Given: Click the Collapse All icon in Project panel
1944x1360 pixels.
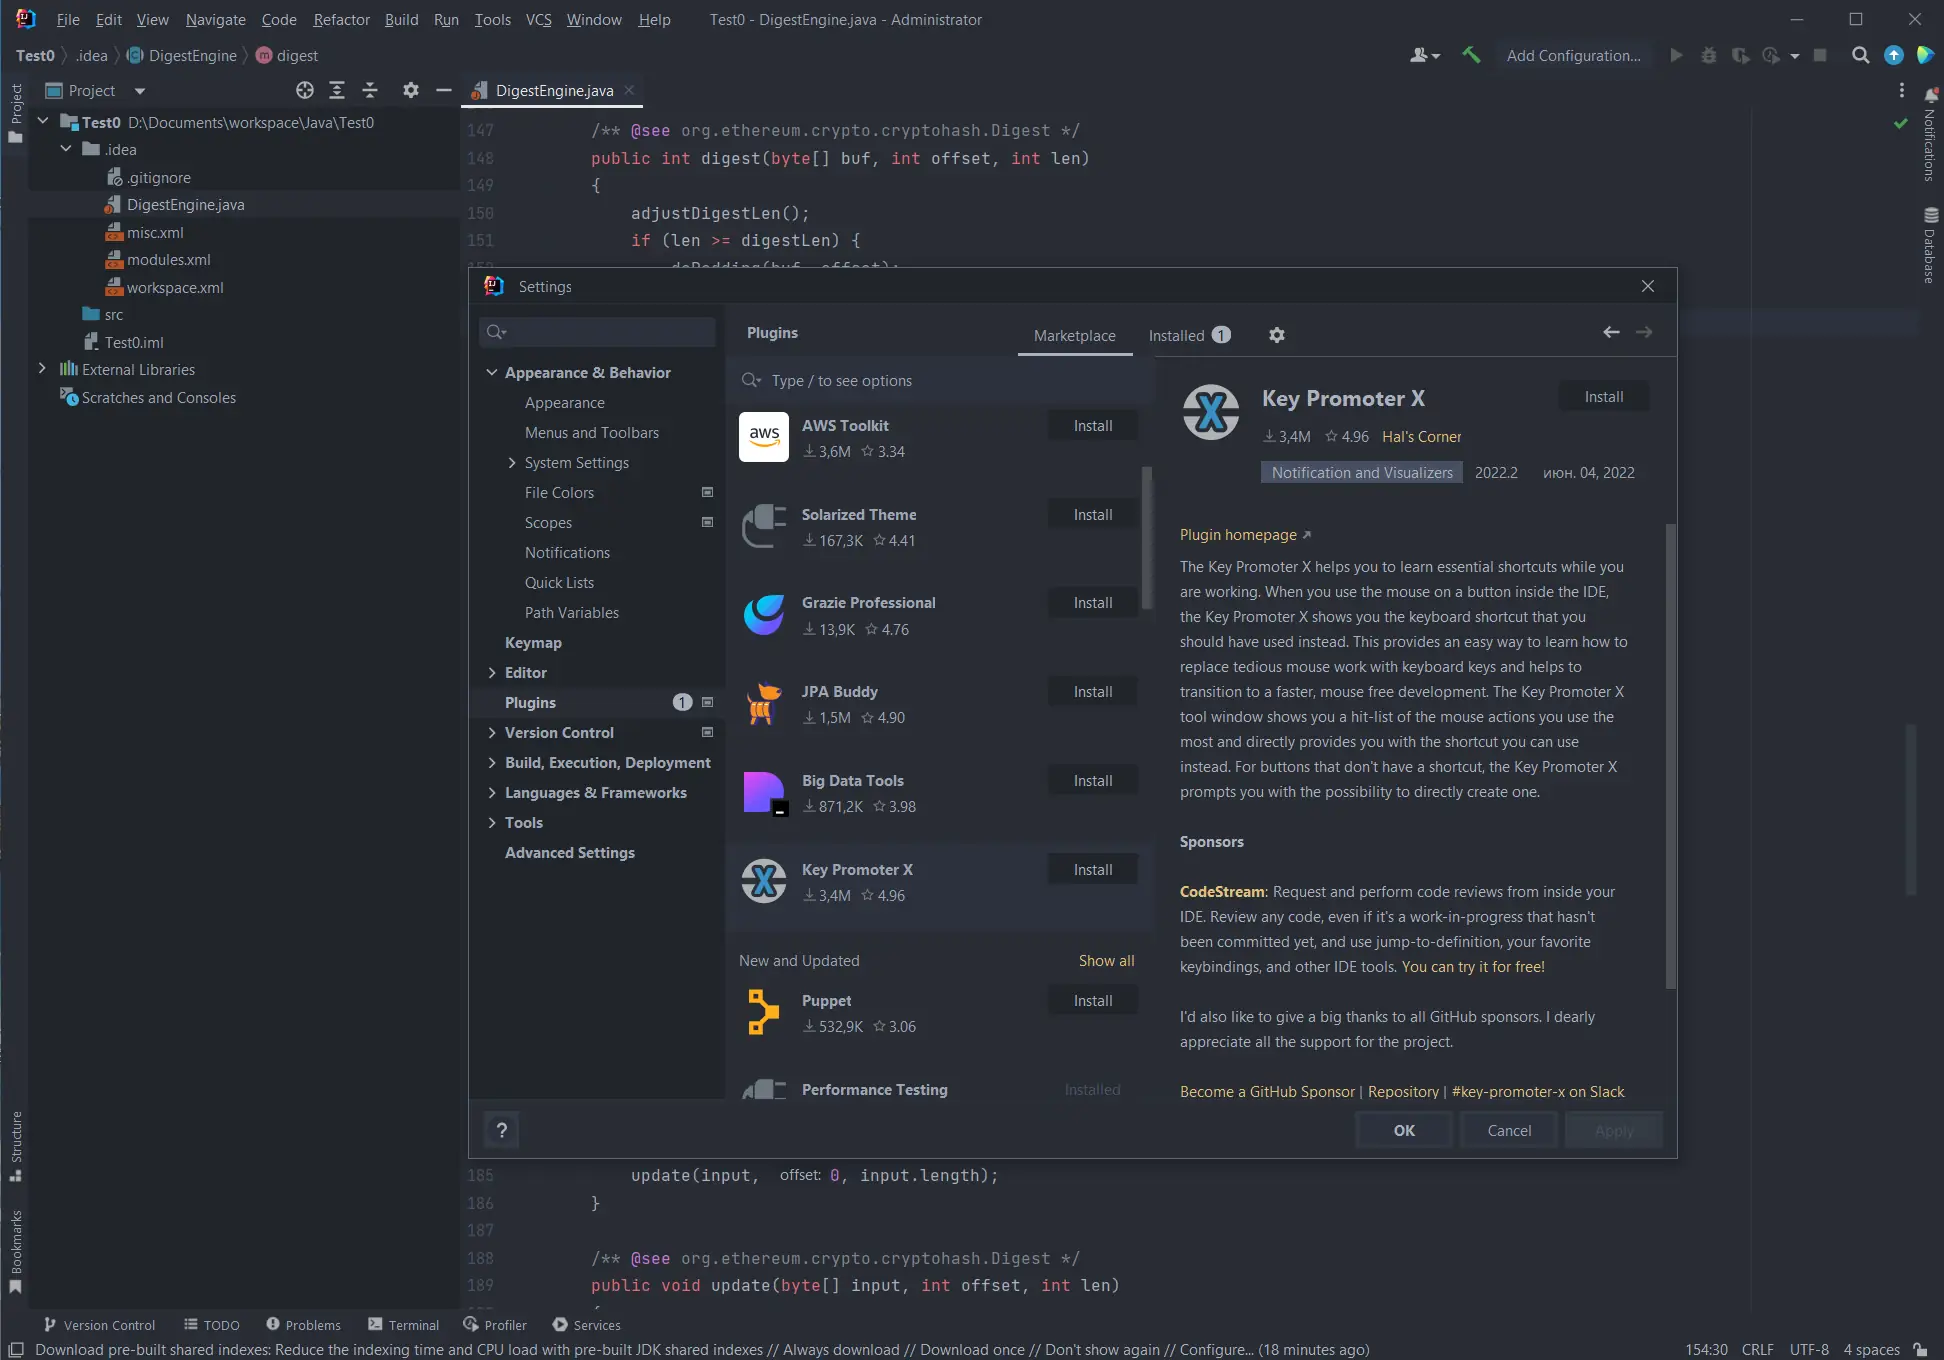Looking at the screenshot, I should click(x=370, y=90).
